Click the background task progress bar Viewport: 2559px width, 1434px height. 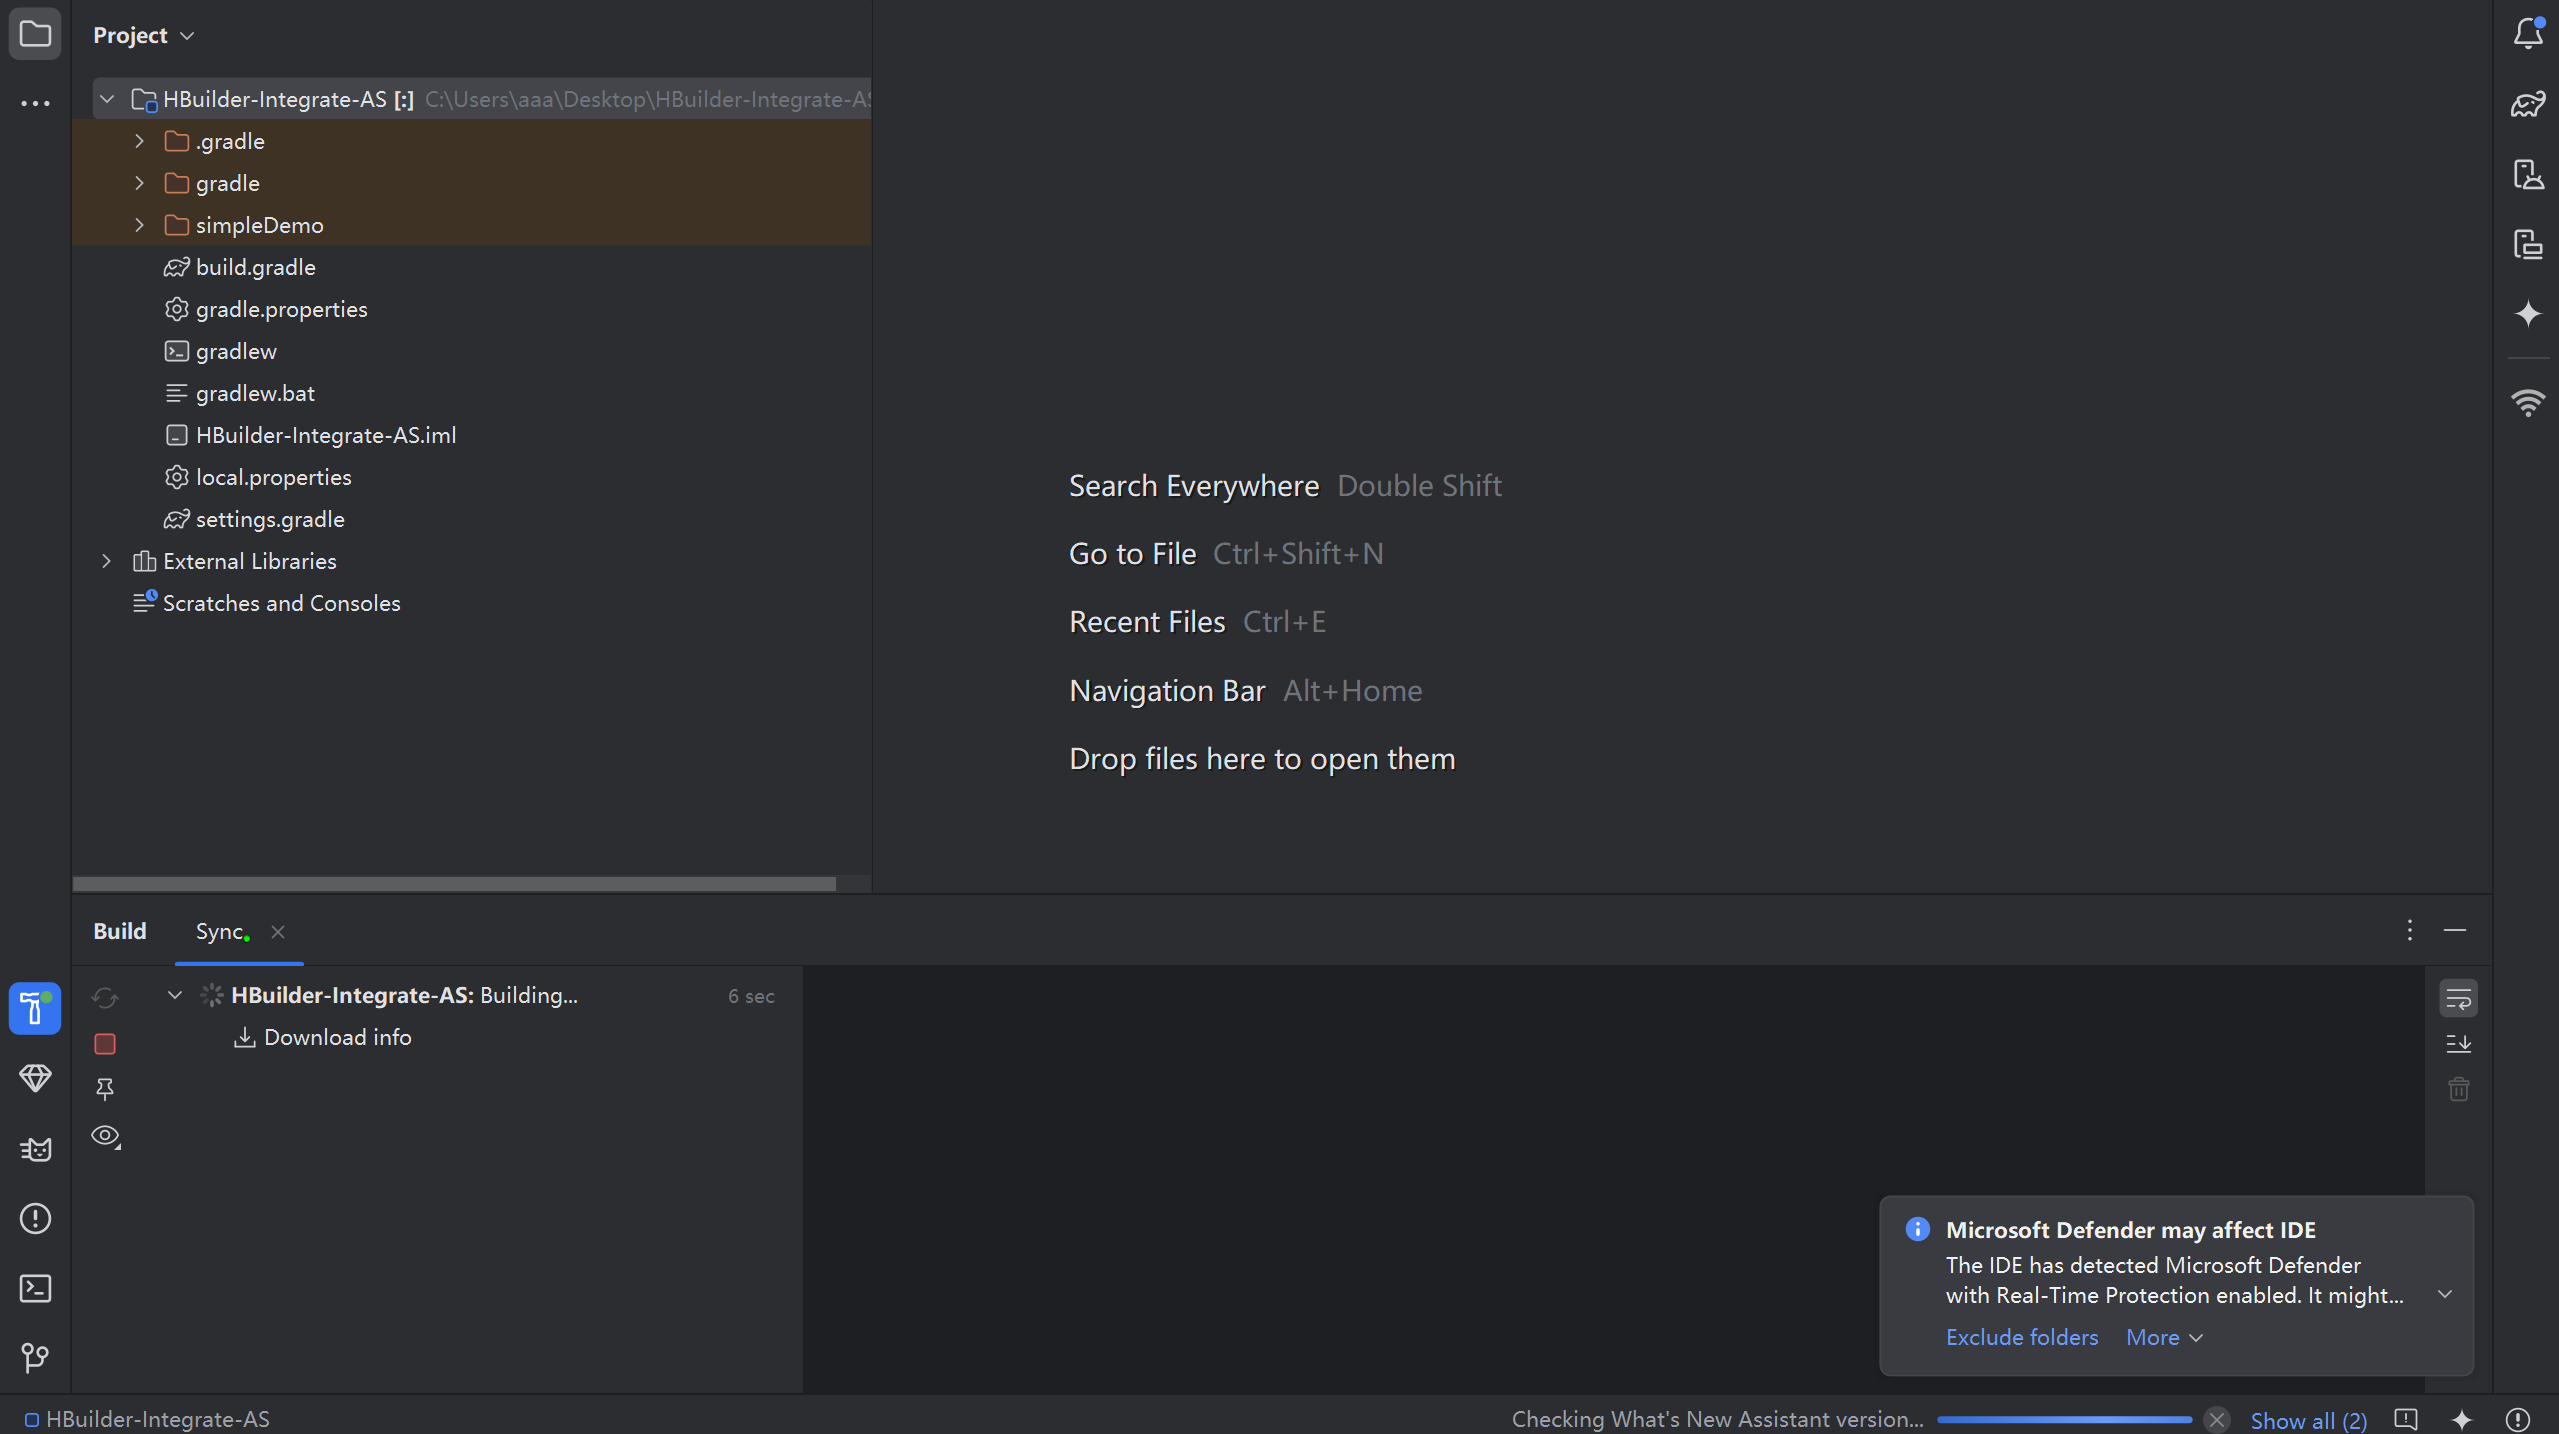(x=2063, y=1420)
